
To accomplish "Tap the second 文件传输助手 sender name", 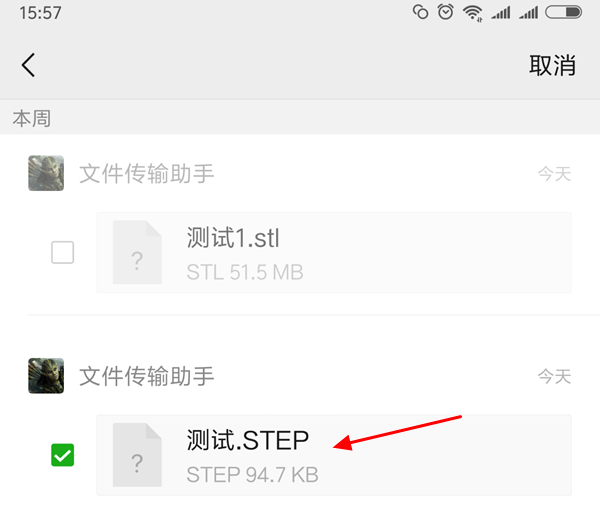I will pos(146,376).
